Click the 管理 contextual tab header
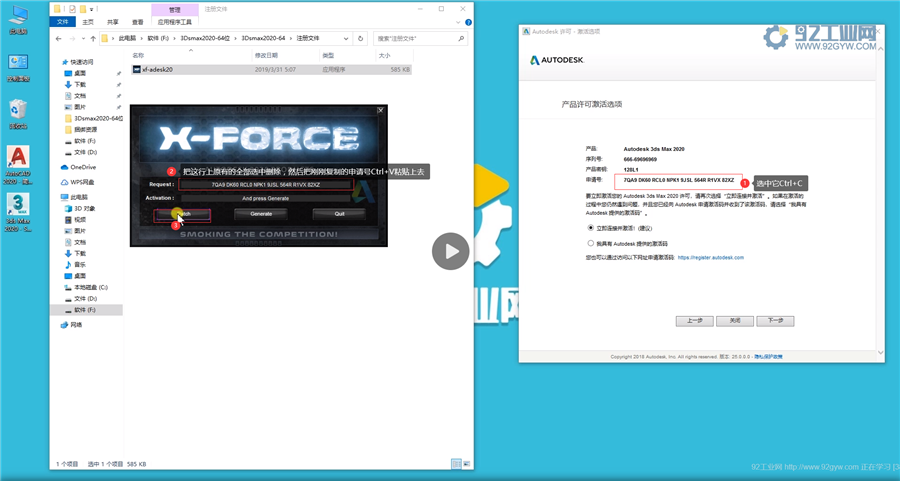The width and height of the screenshot is (900, 481). coord(174,9)
